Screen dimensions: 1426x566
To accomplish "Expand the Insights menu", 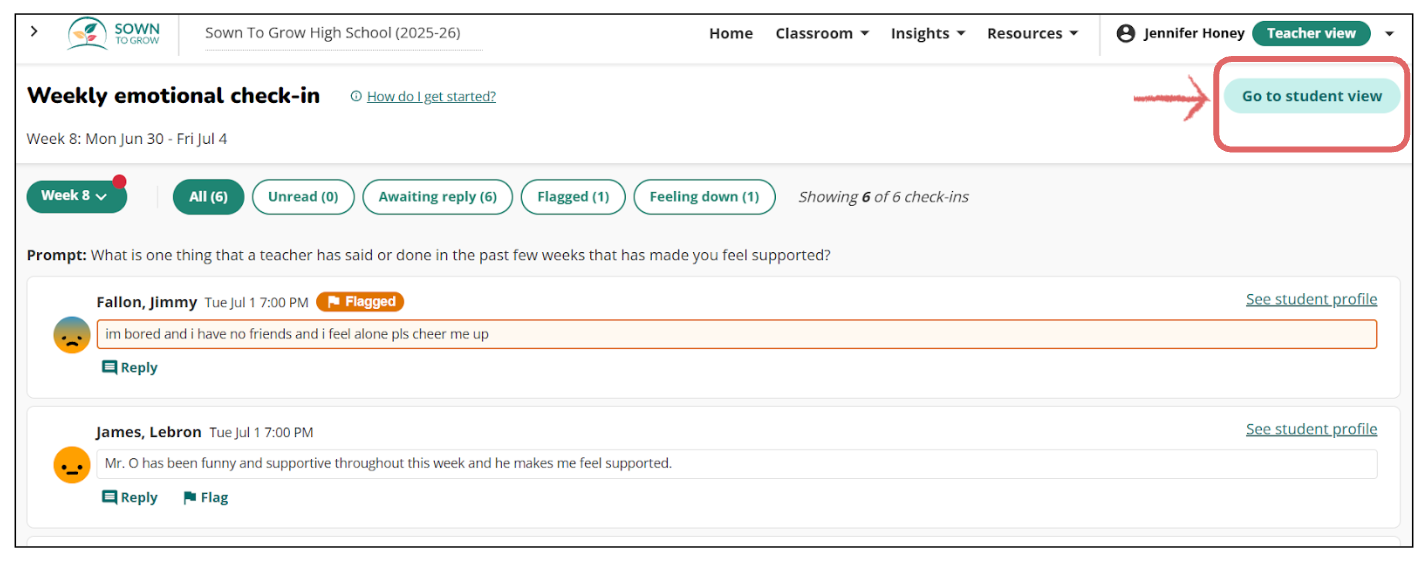I will (928, 33).
